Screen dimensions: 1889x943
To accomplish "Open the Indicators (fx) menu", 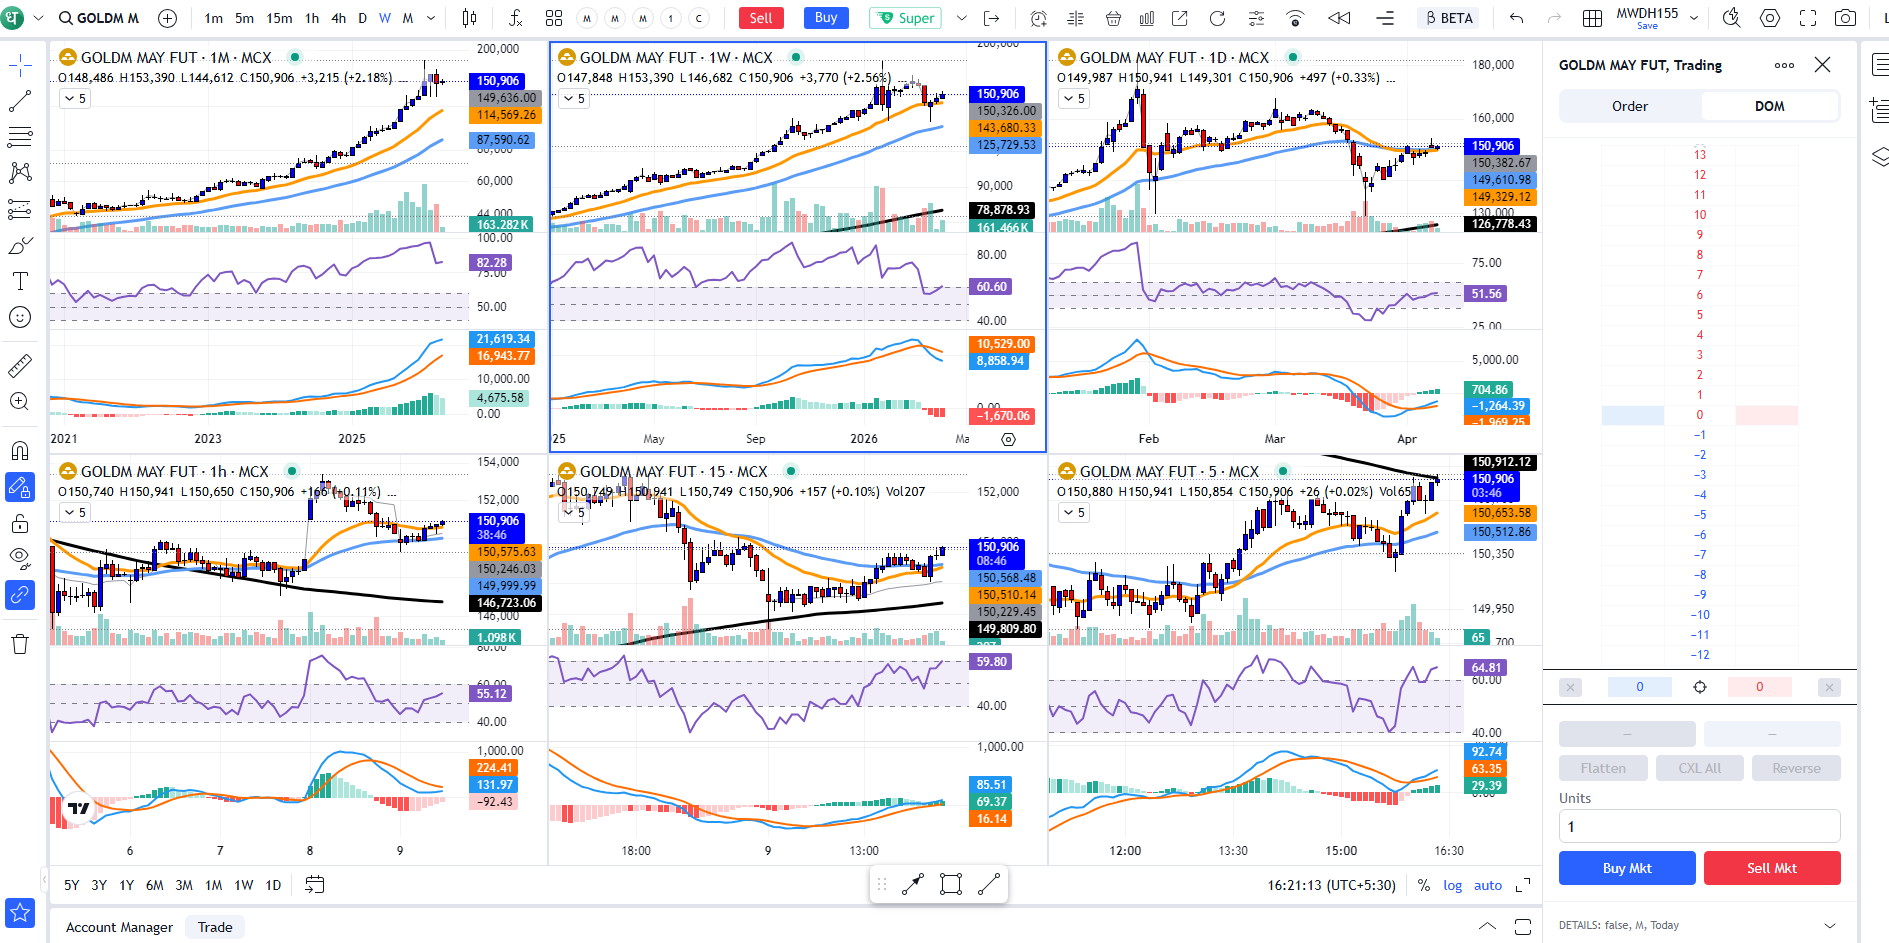I will [515, 18].
